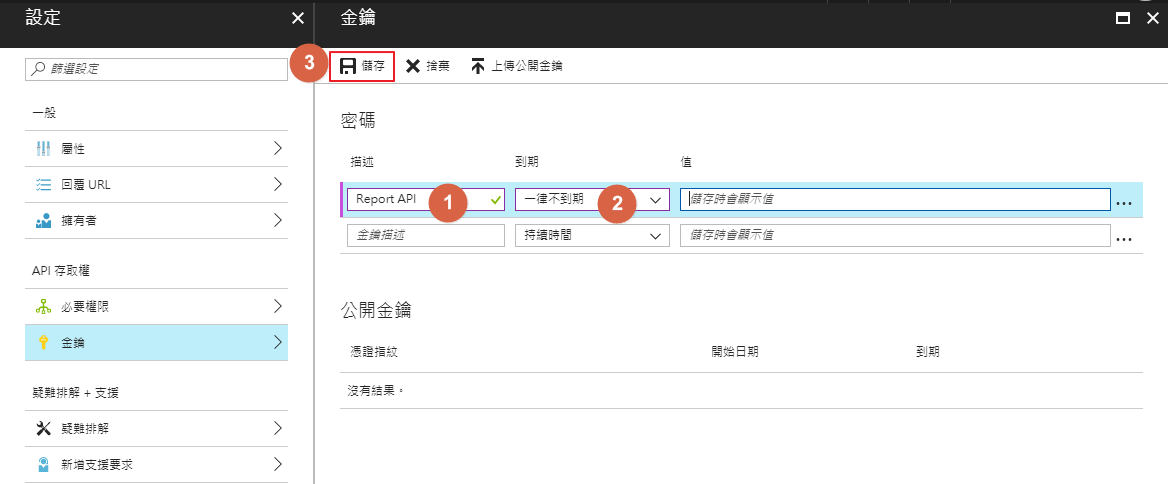Click the 新增支援要求 support icon
The width and height of the screenshot is (1168, 484).
click(43, 465)
